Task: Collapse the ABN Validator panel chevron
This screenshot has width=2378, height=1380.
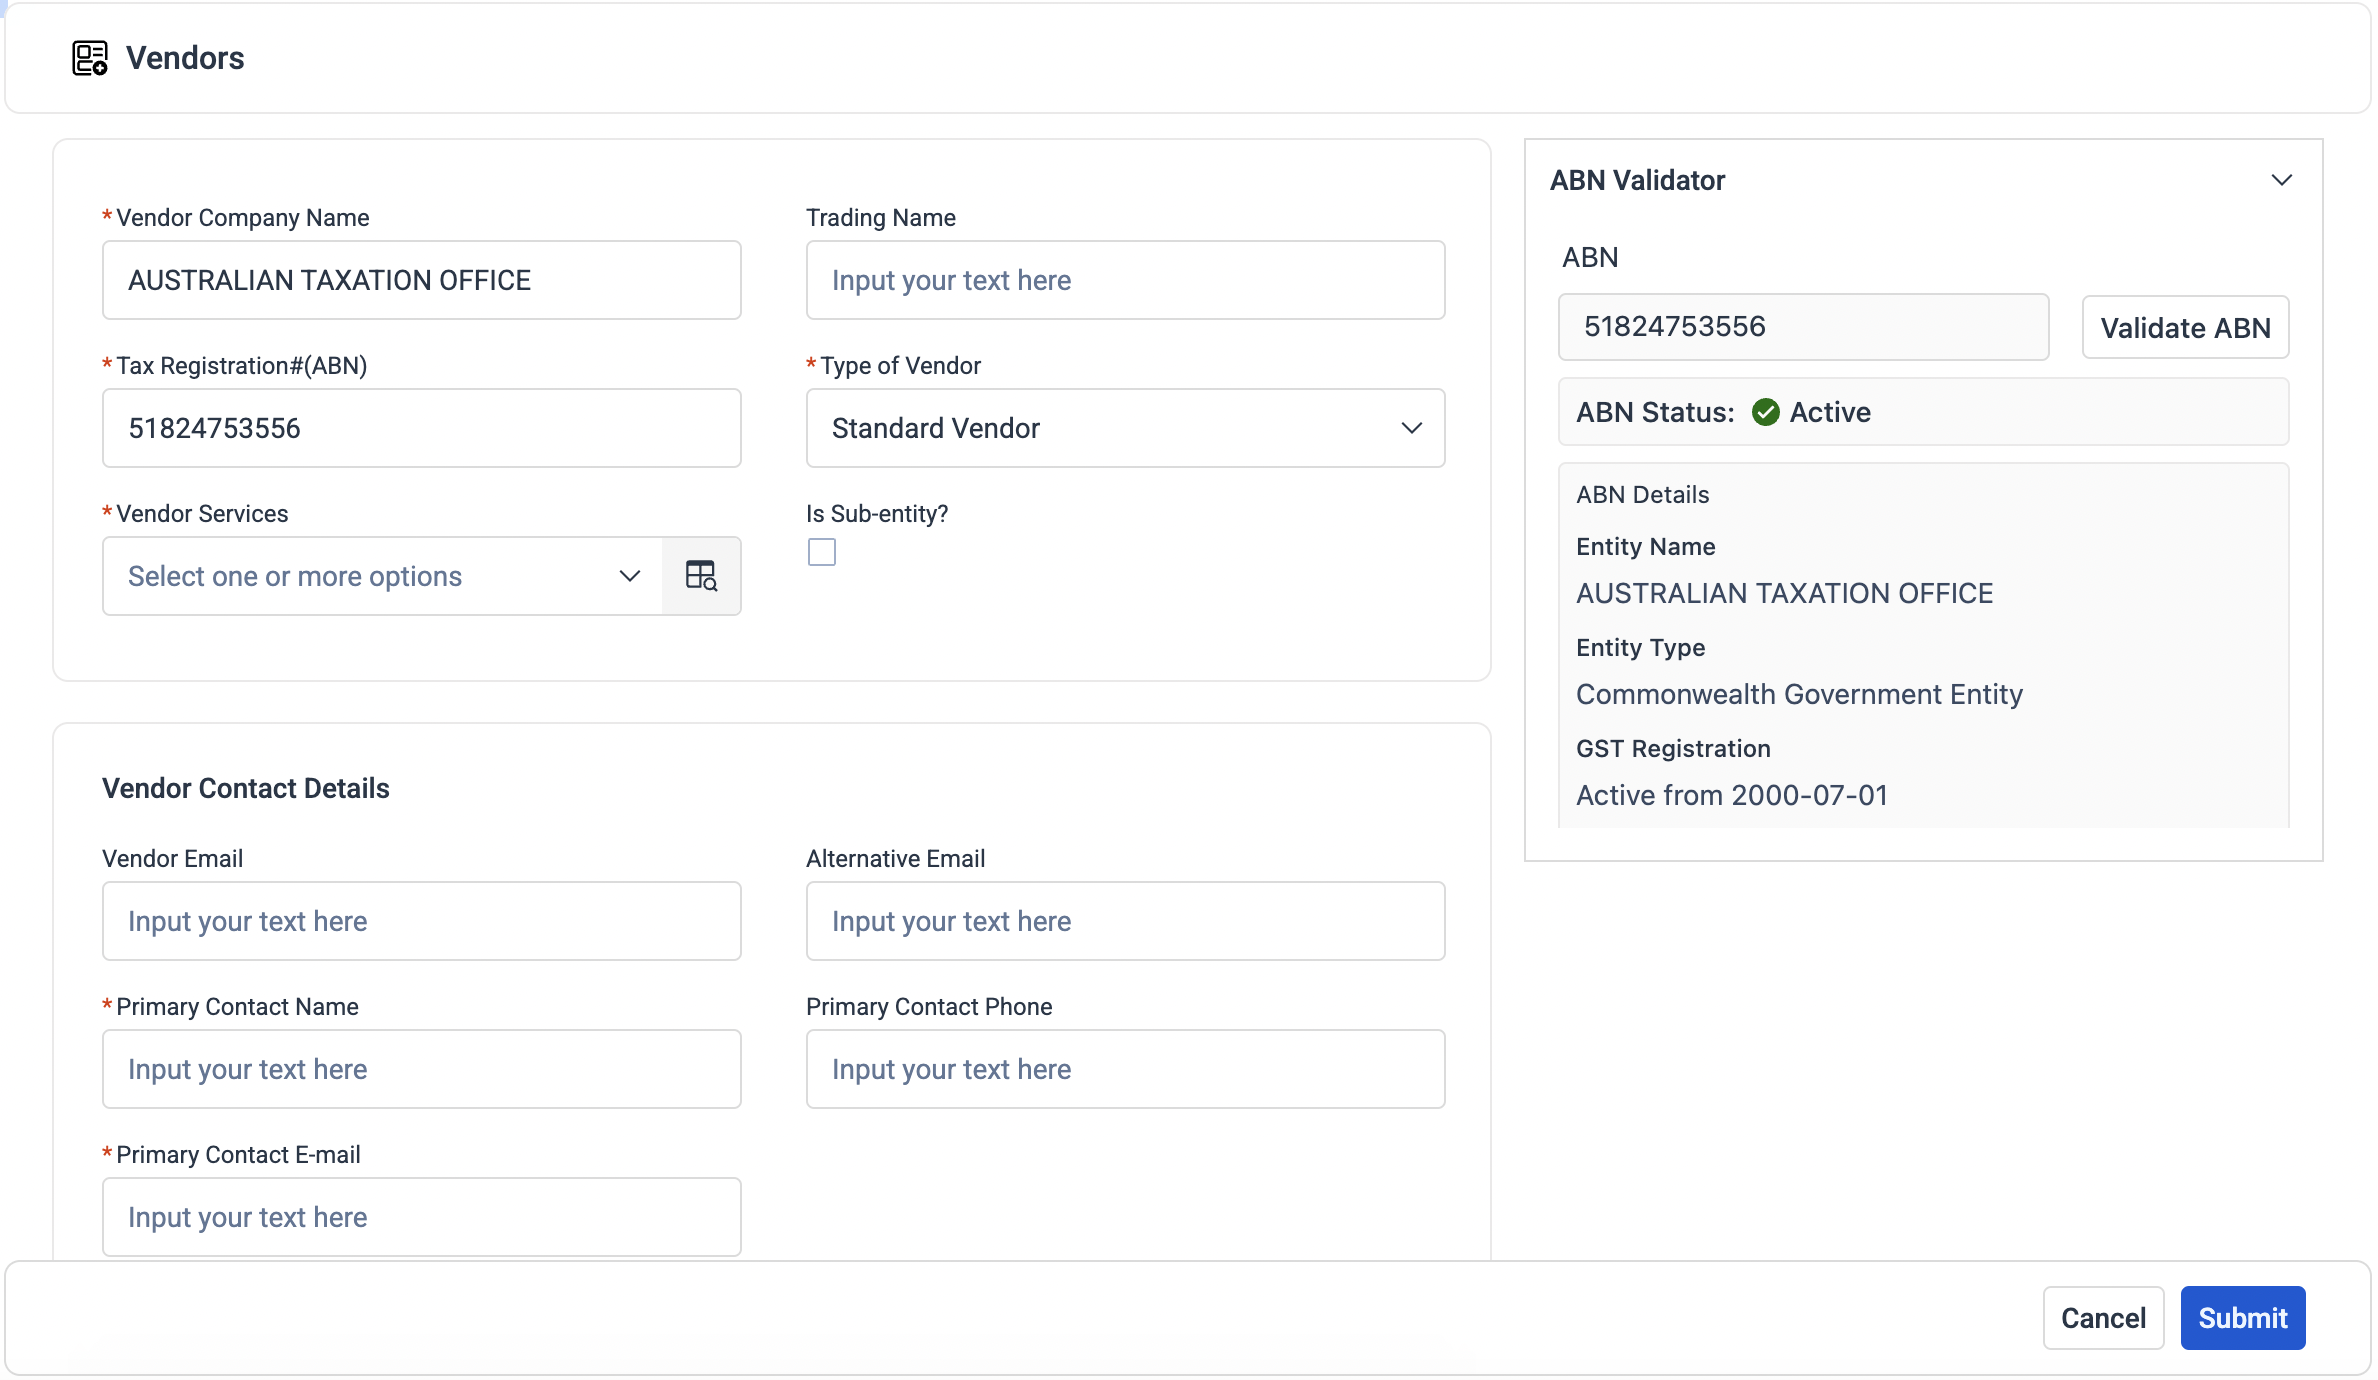Action: [x=2281, y=180]
